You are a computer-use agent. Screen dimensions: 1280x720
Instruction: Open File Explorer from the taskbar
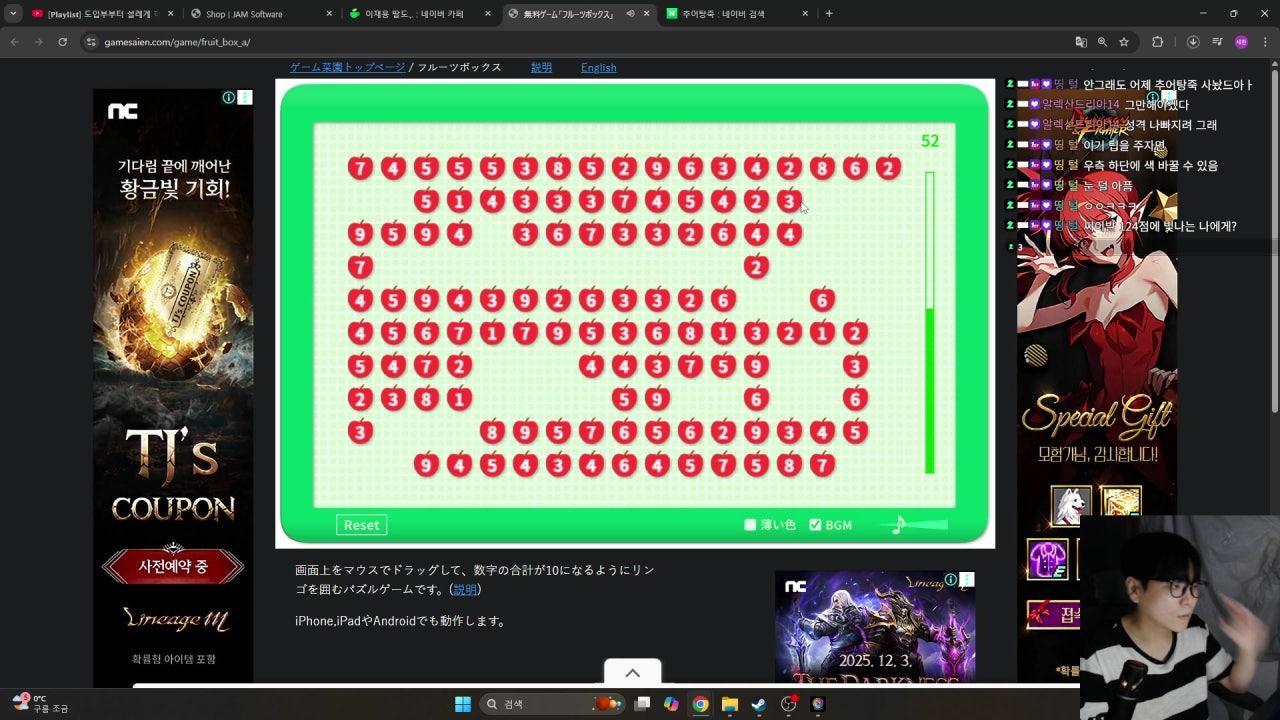click(x=729, y=704)
